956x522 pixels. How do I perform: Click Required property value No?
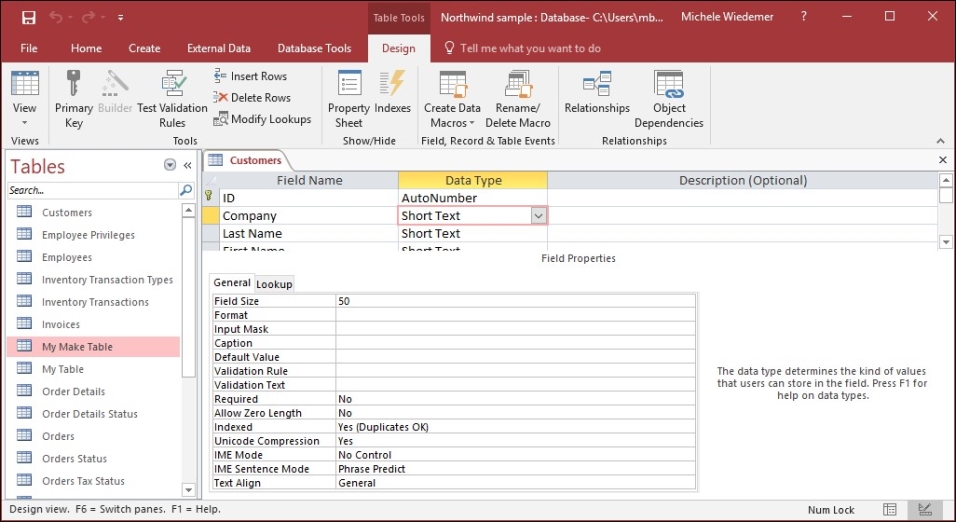coord(515,399)
